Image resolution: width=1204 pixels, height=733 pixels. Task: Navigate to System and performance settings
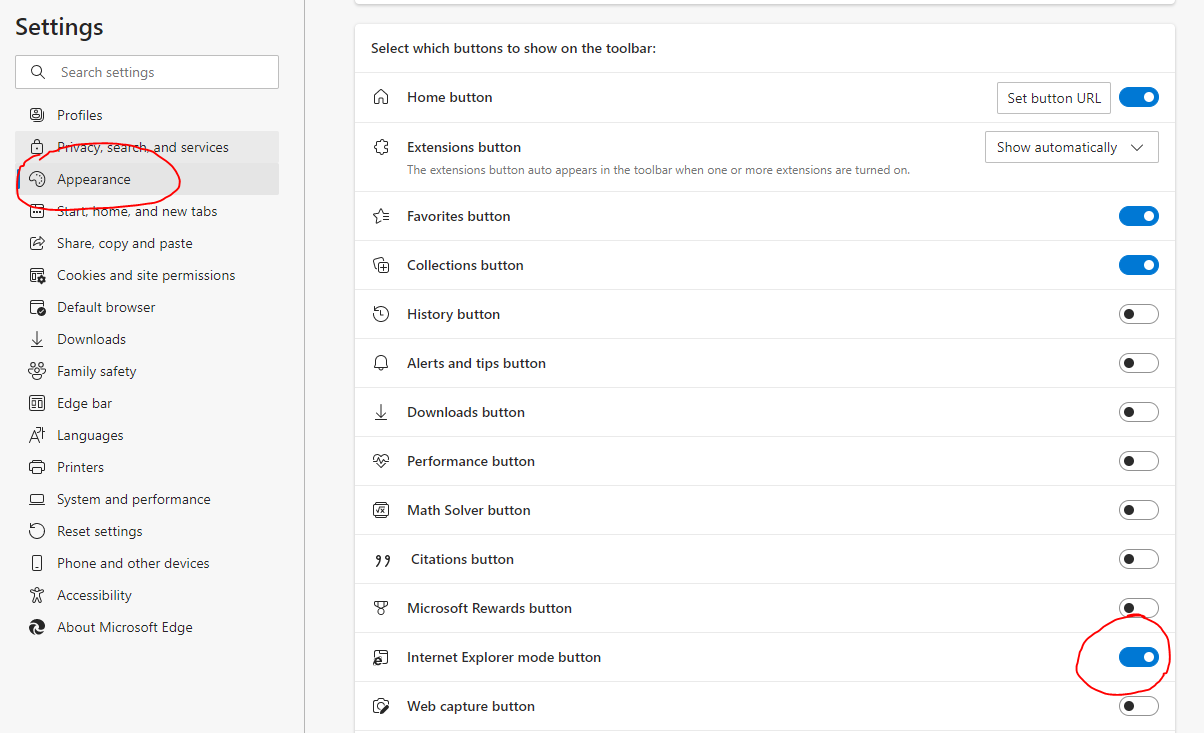coord(147,499)
